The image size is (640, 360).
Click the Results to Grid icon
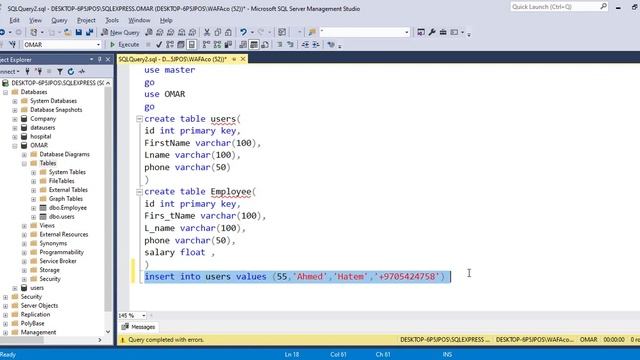pos(254,44)
